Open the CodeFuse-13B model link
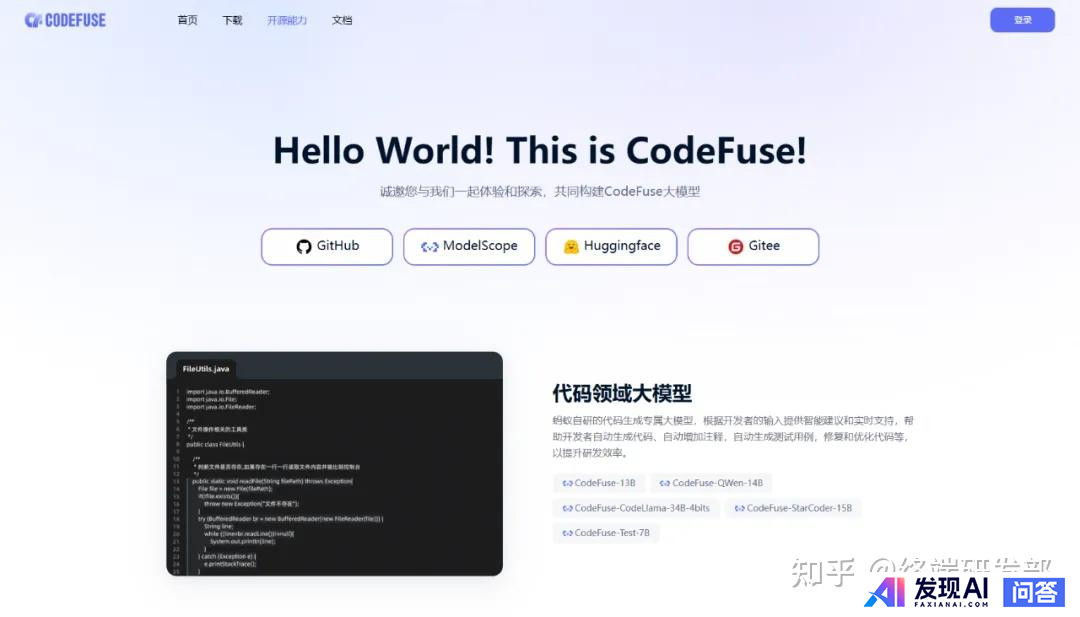1080x617 pixels. [x=599, y=483]
